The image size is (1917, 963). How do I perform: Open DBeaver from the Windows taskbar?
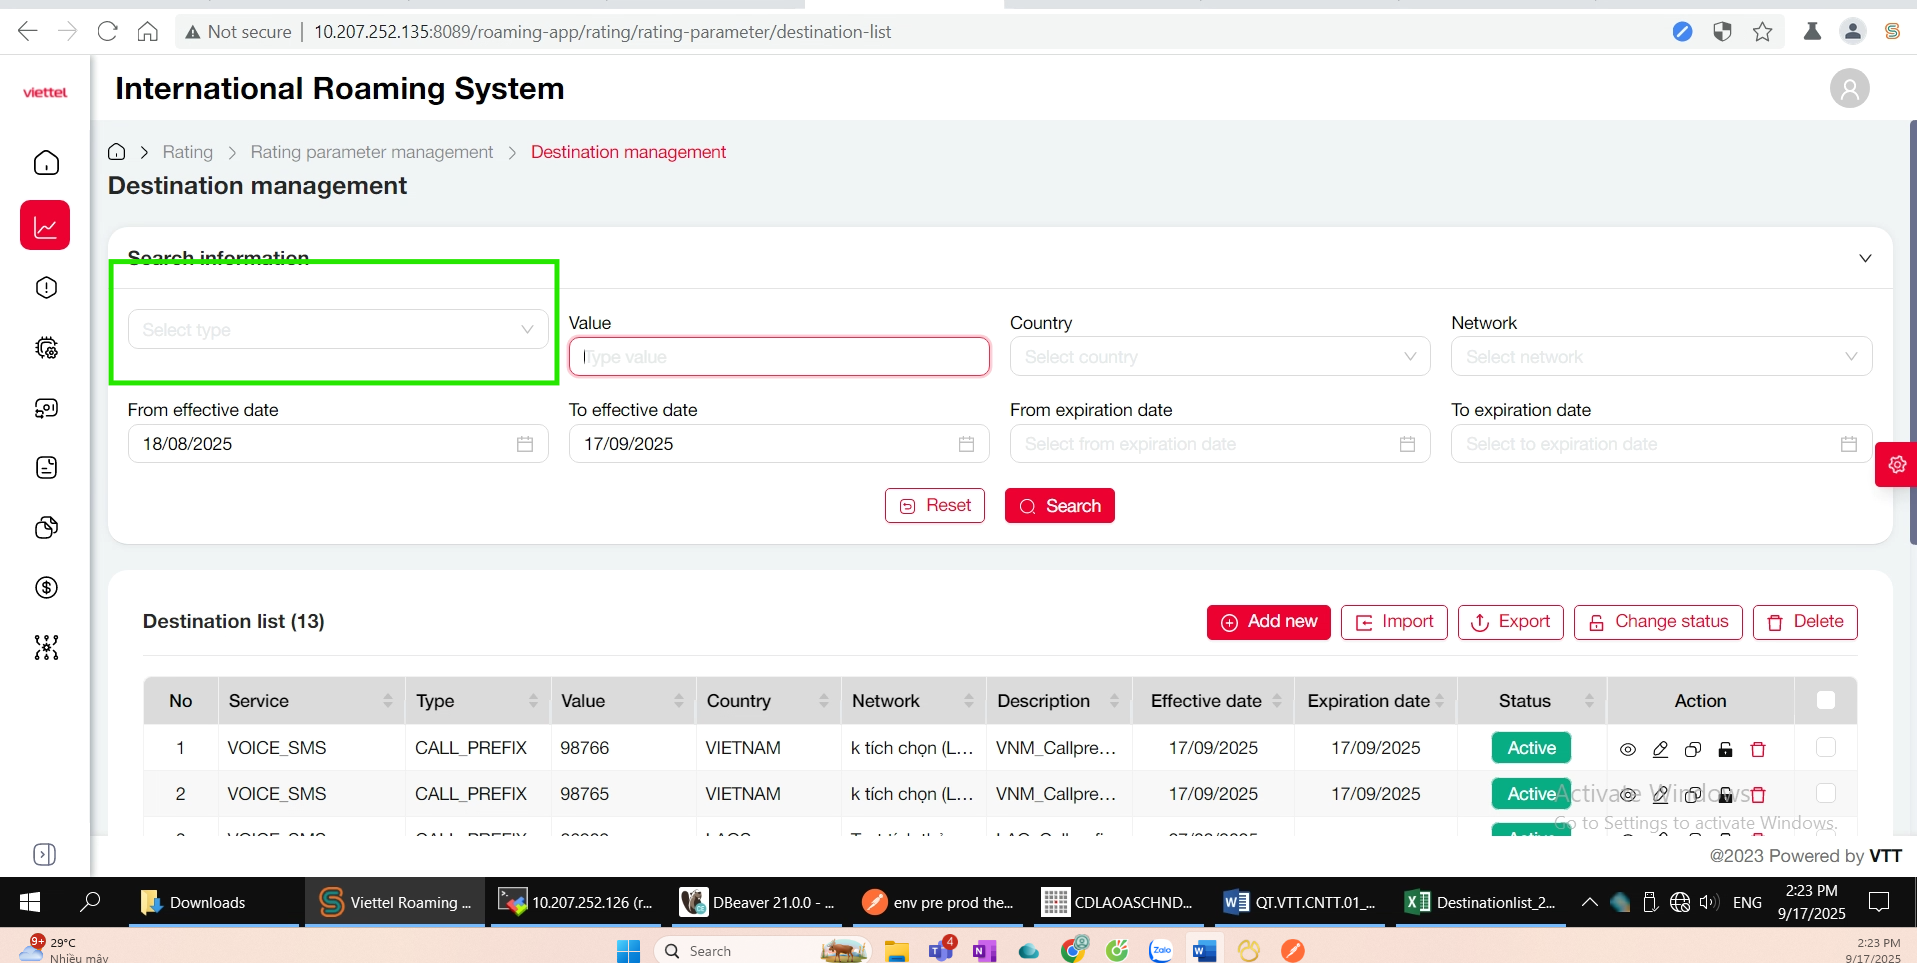click(757, 902)
